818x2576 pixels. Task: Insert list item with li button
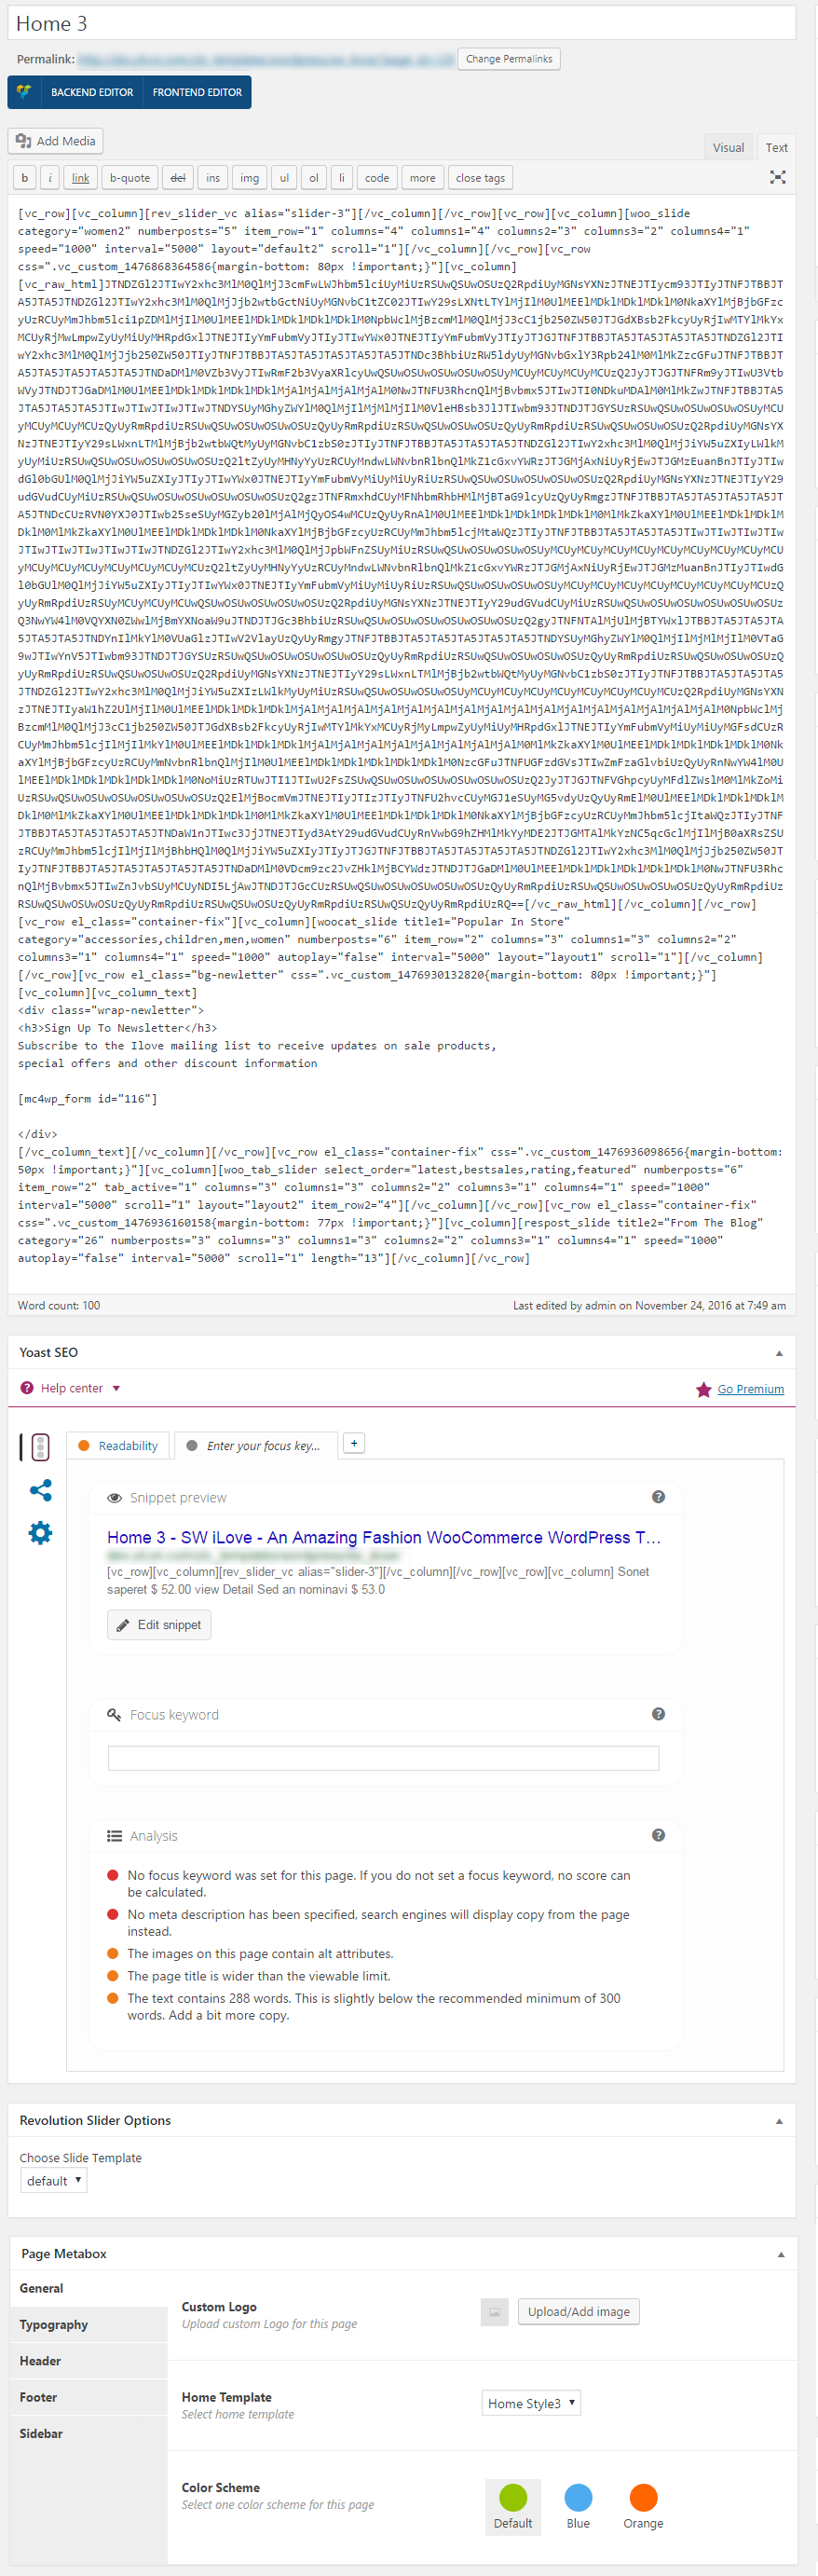[x=341, y=178]
